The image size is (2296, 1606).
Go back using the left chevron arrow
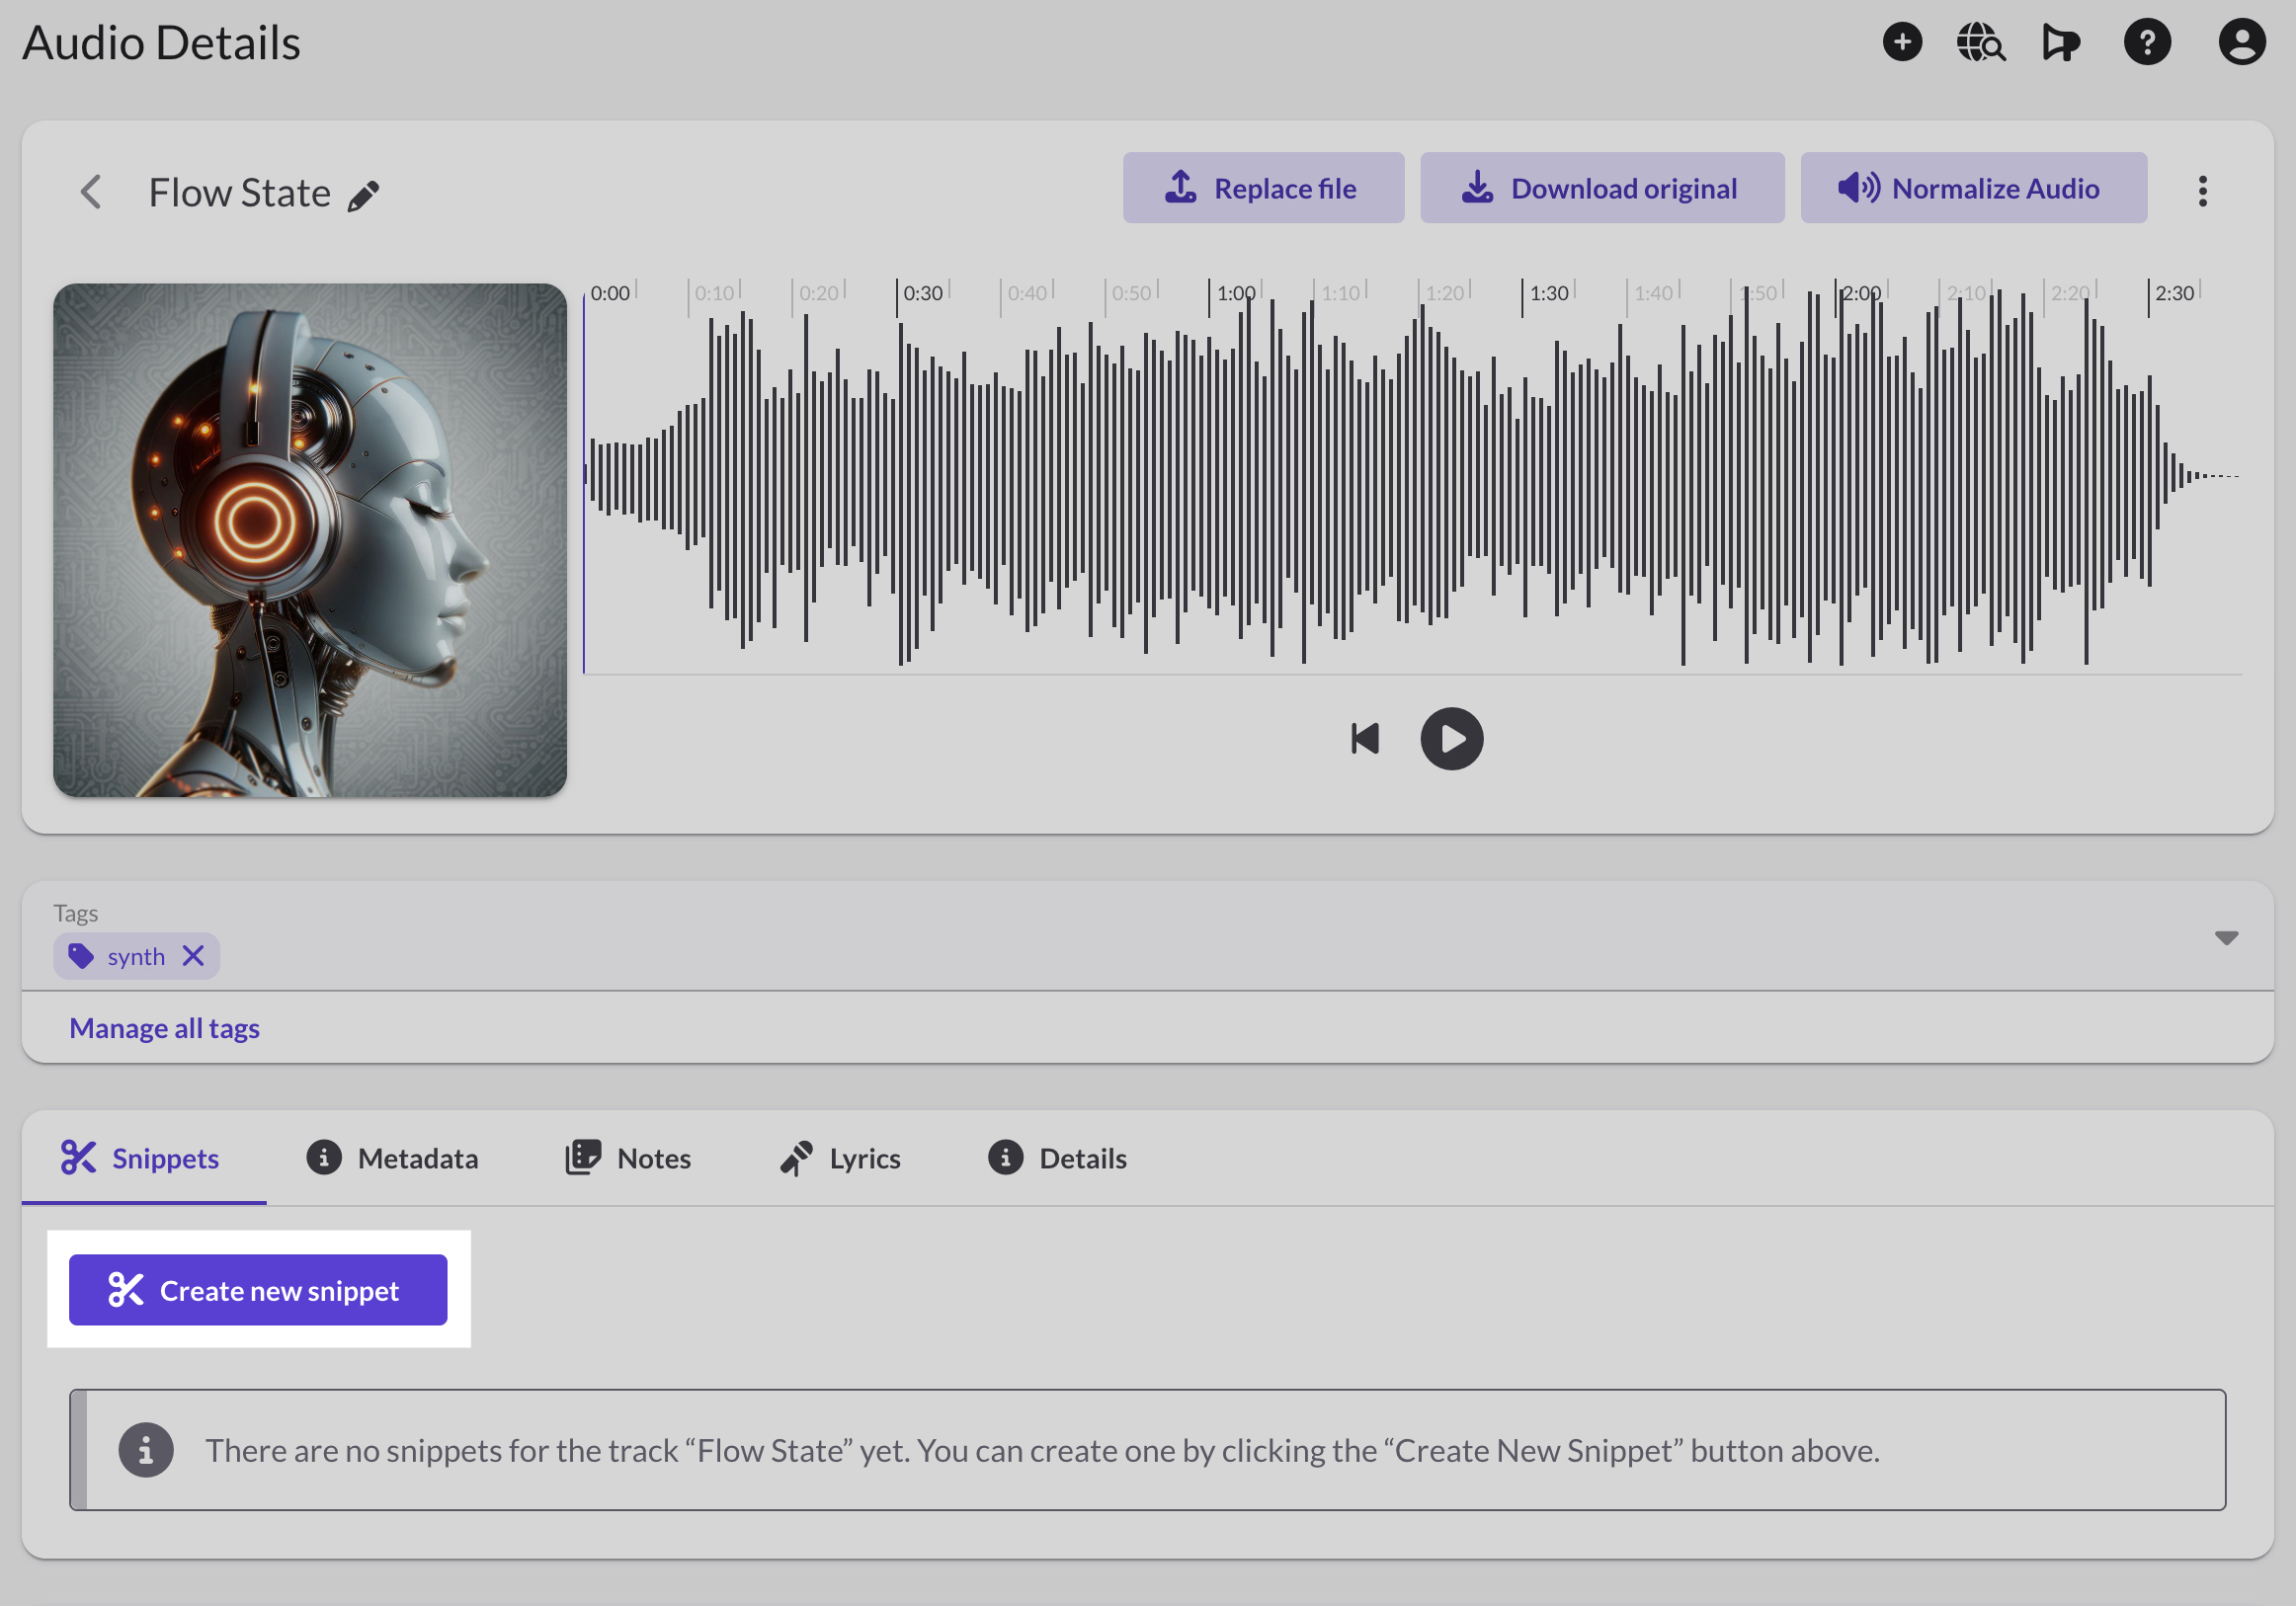point(91,192)
